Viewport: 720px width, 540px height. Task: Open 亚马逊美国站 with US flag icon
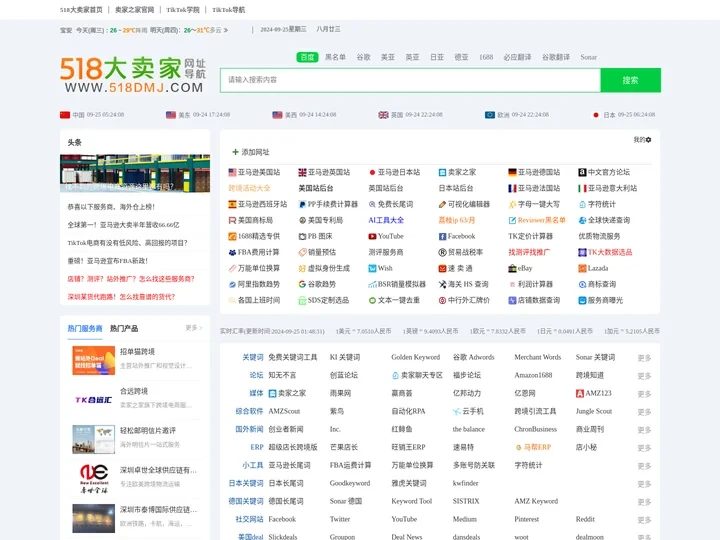click(254, 172)
